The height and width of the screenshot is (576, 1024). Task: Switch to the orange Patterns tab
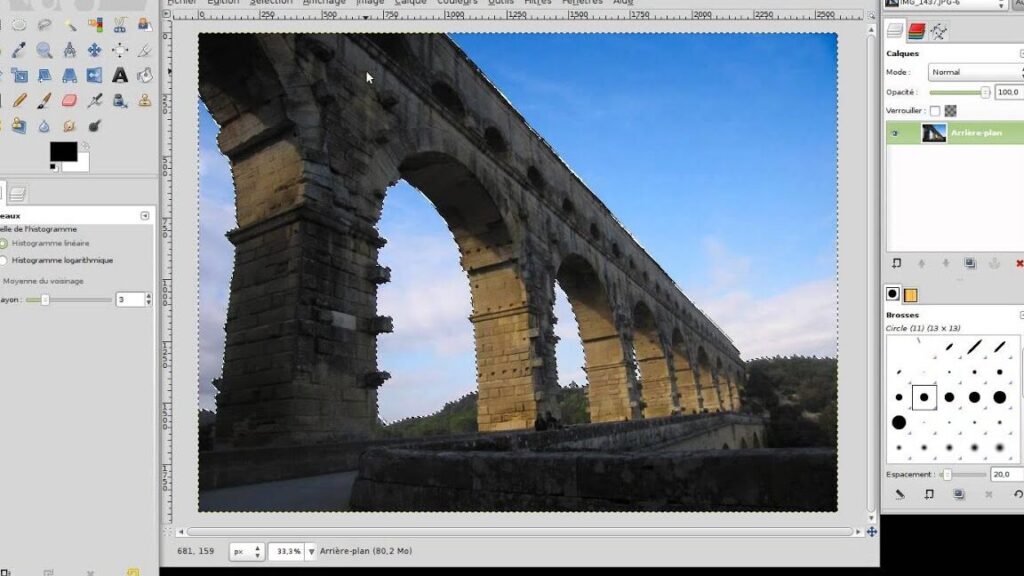pos(910,295)
